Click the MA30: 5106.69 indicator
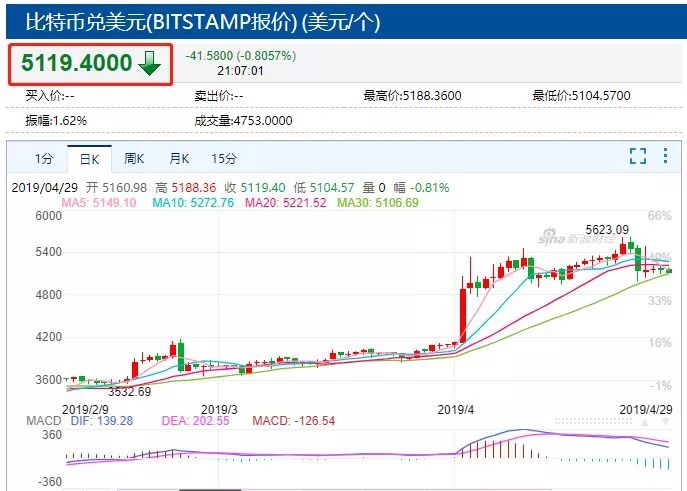Image resolution: width=687 pixels, height=491 pixels. 378,203
